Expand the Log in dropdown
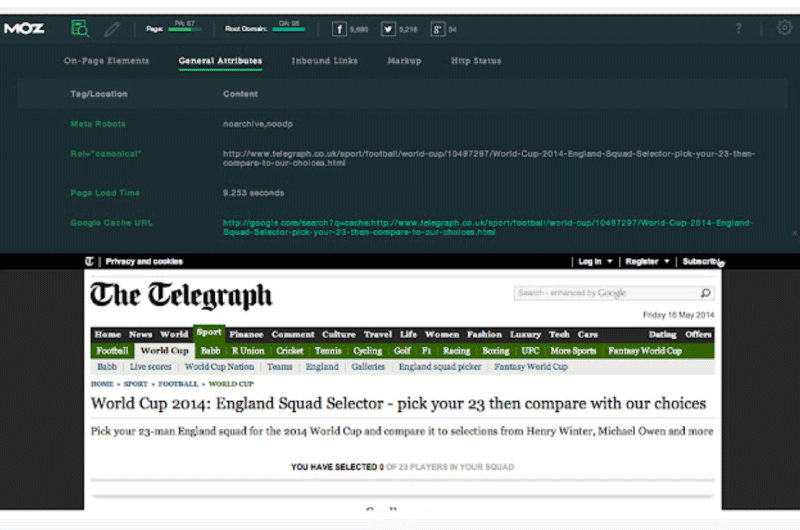This screenshot has width=800, height=530. point(595,261)
